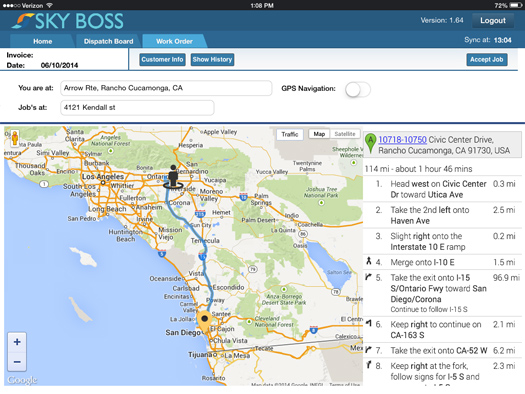Click the exit arrow icon for step 7
The width and height of the screenshot is (525, 394).
[369, 349]
